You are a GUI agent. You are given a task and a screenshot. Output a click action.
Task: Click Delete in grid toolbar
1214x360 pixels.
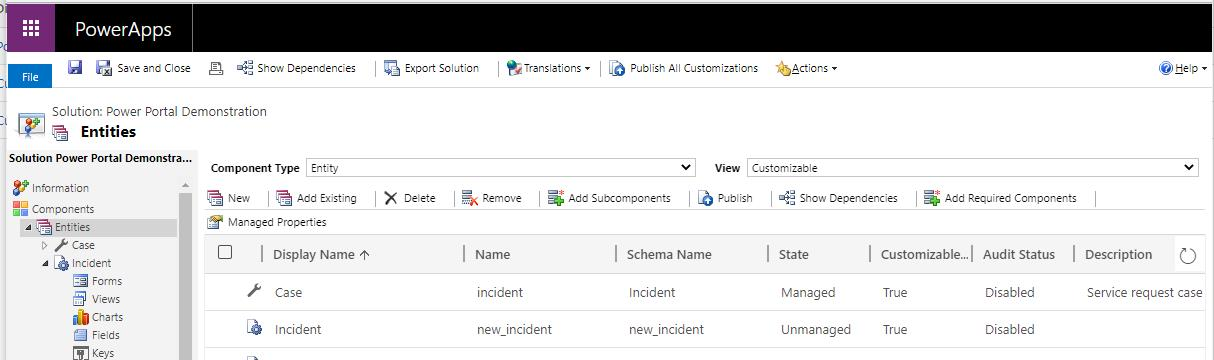(410, 198)
